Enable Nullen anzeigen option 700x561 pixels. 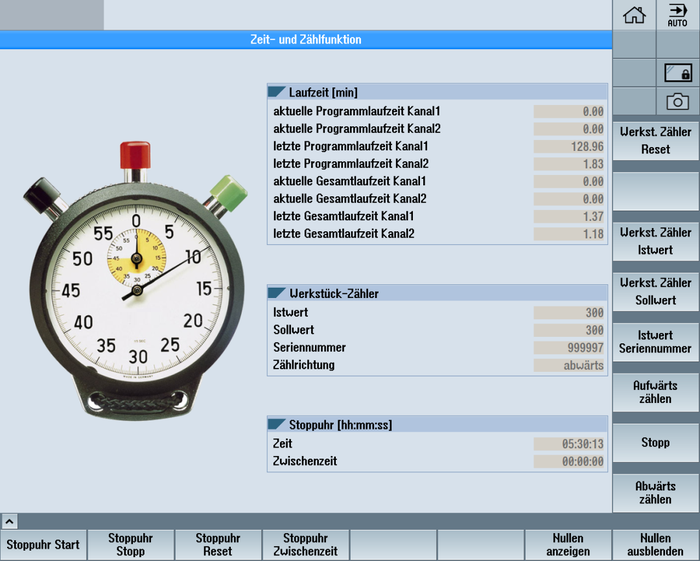point(567,545)
